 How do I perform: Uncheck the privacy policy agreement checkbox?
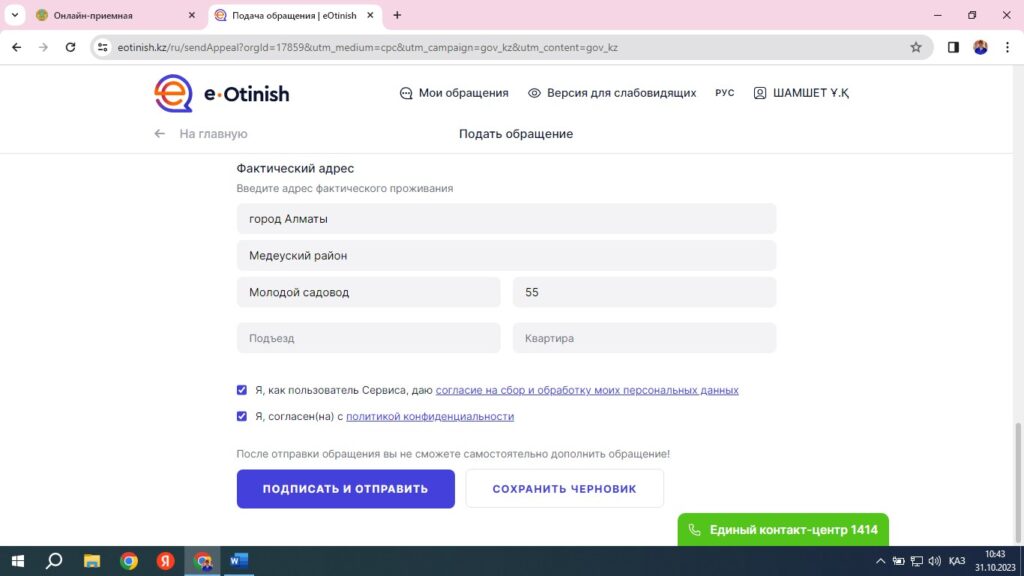coord(242,416)
